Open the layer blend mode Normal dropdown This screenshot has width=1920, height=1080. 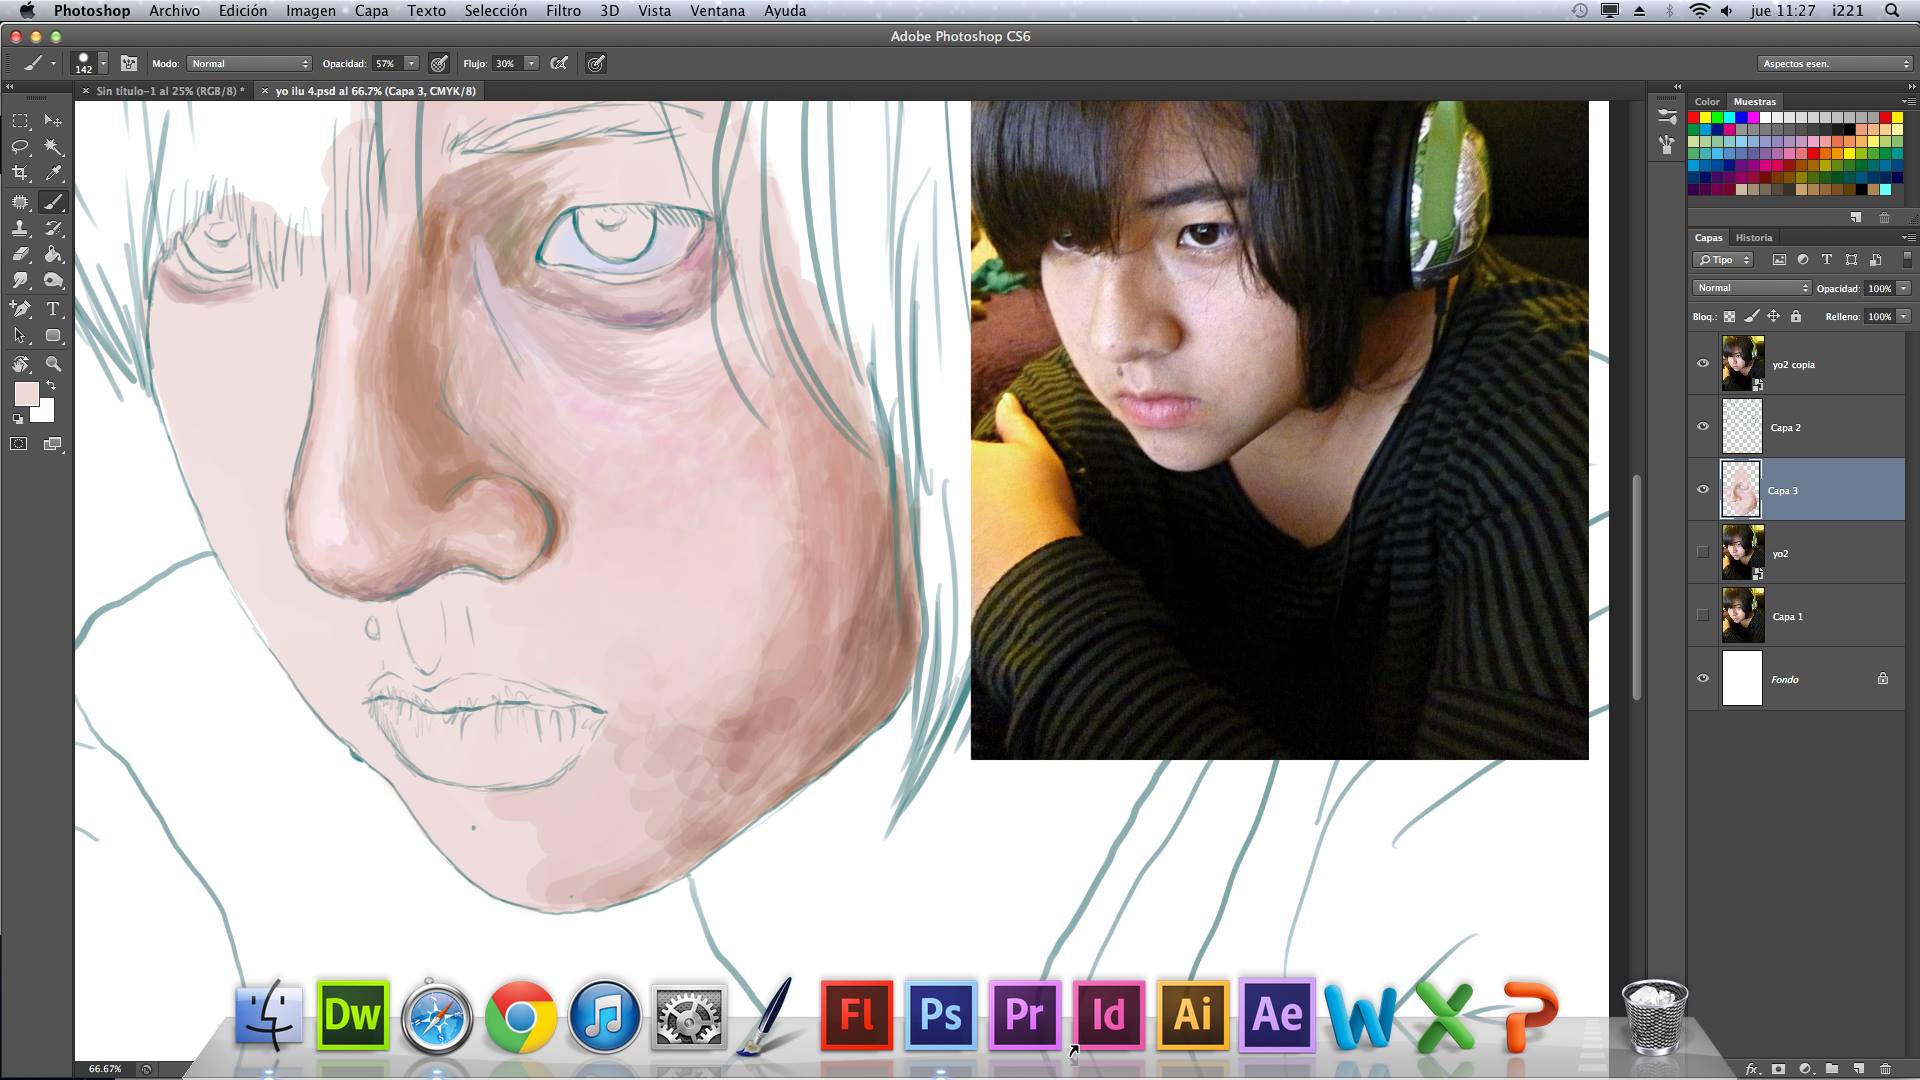(x=1751, y=288)
